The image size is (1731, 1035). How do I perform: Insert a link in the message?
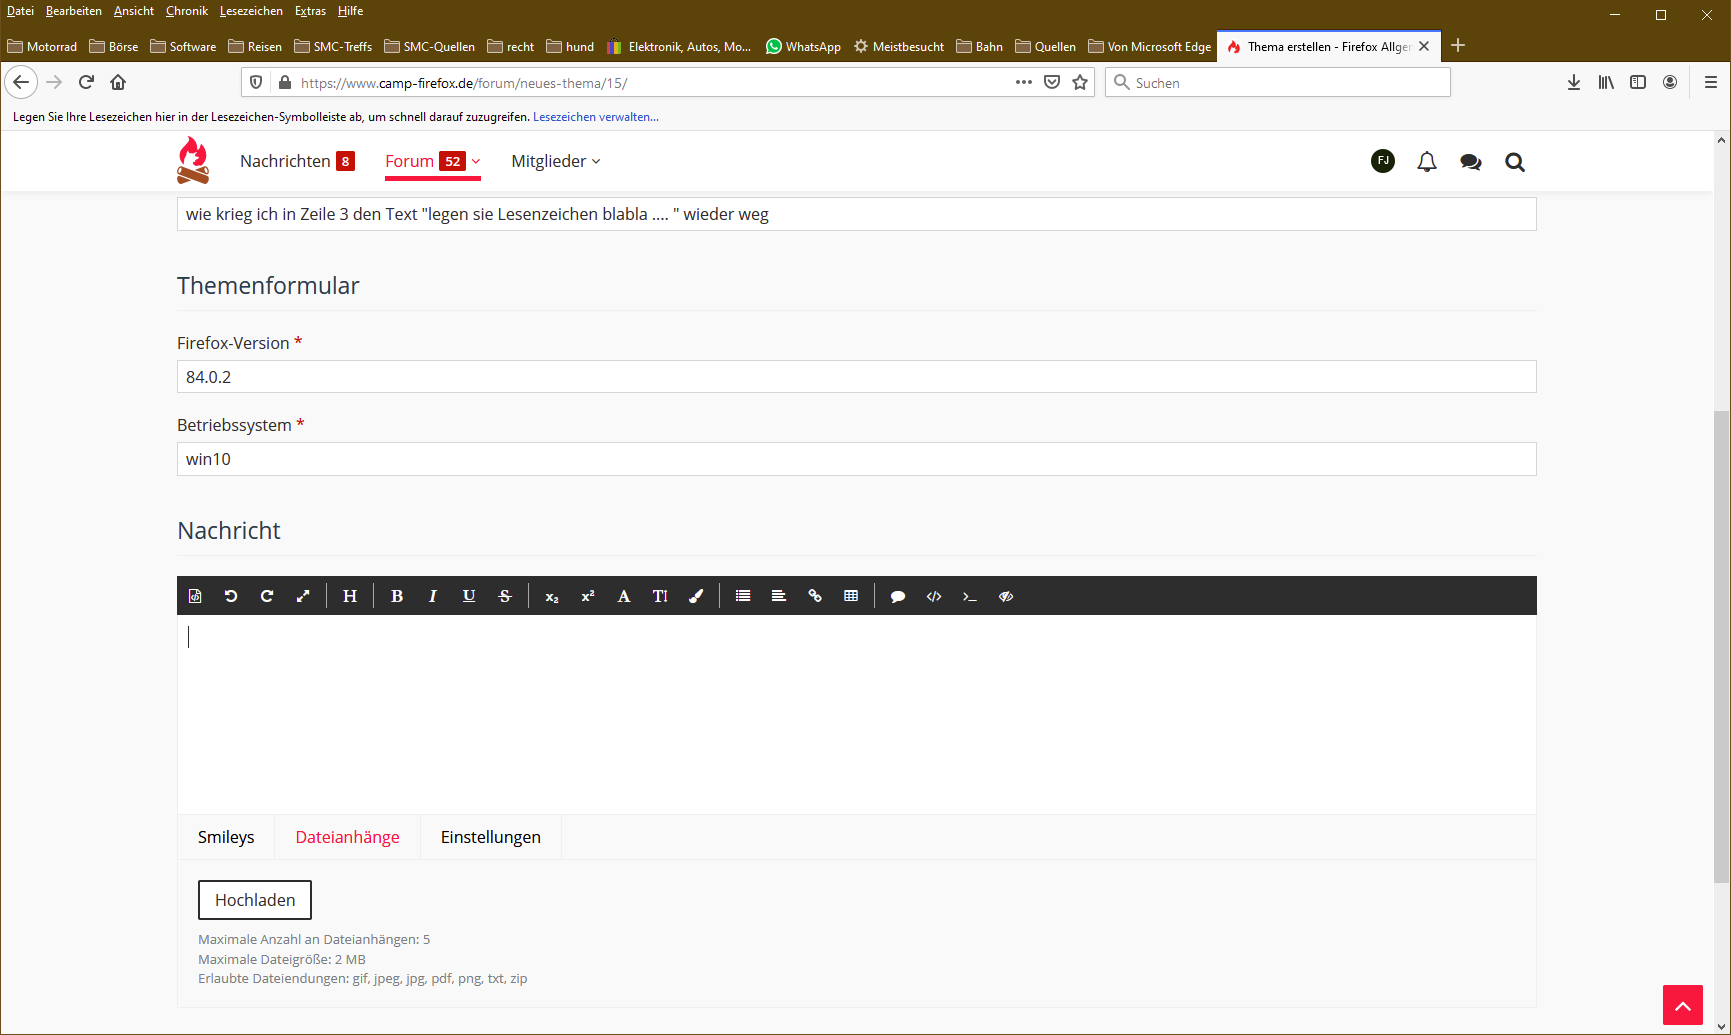tap(815, 596)
